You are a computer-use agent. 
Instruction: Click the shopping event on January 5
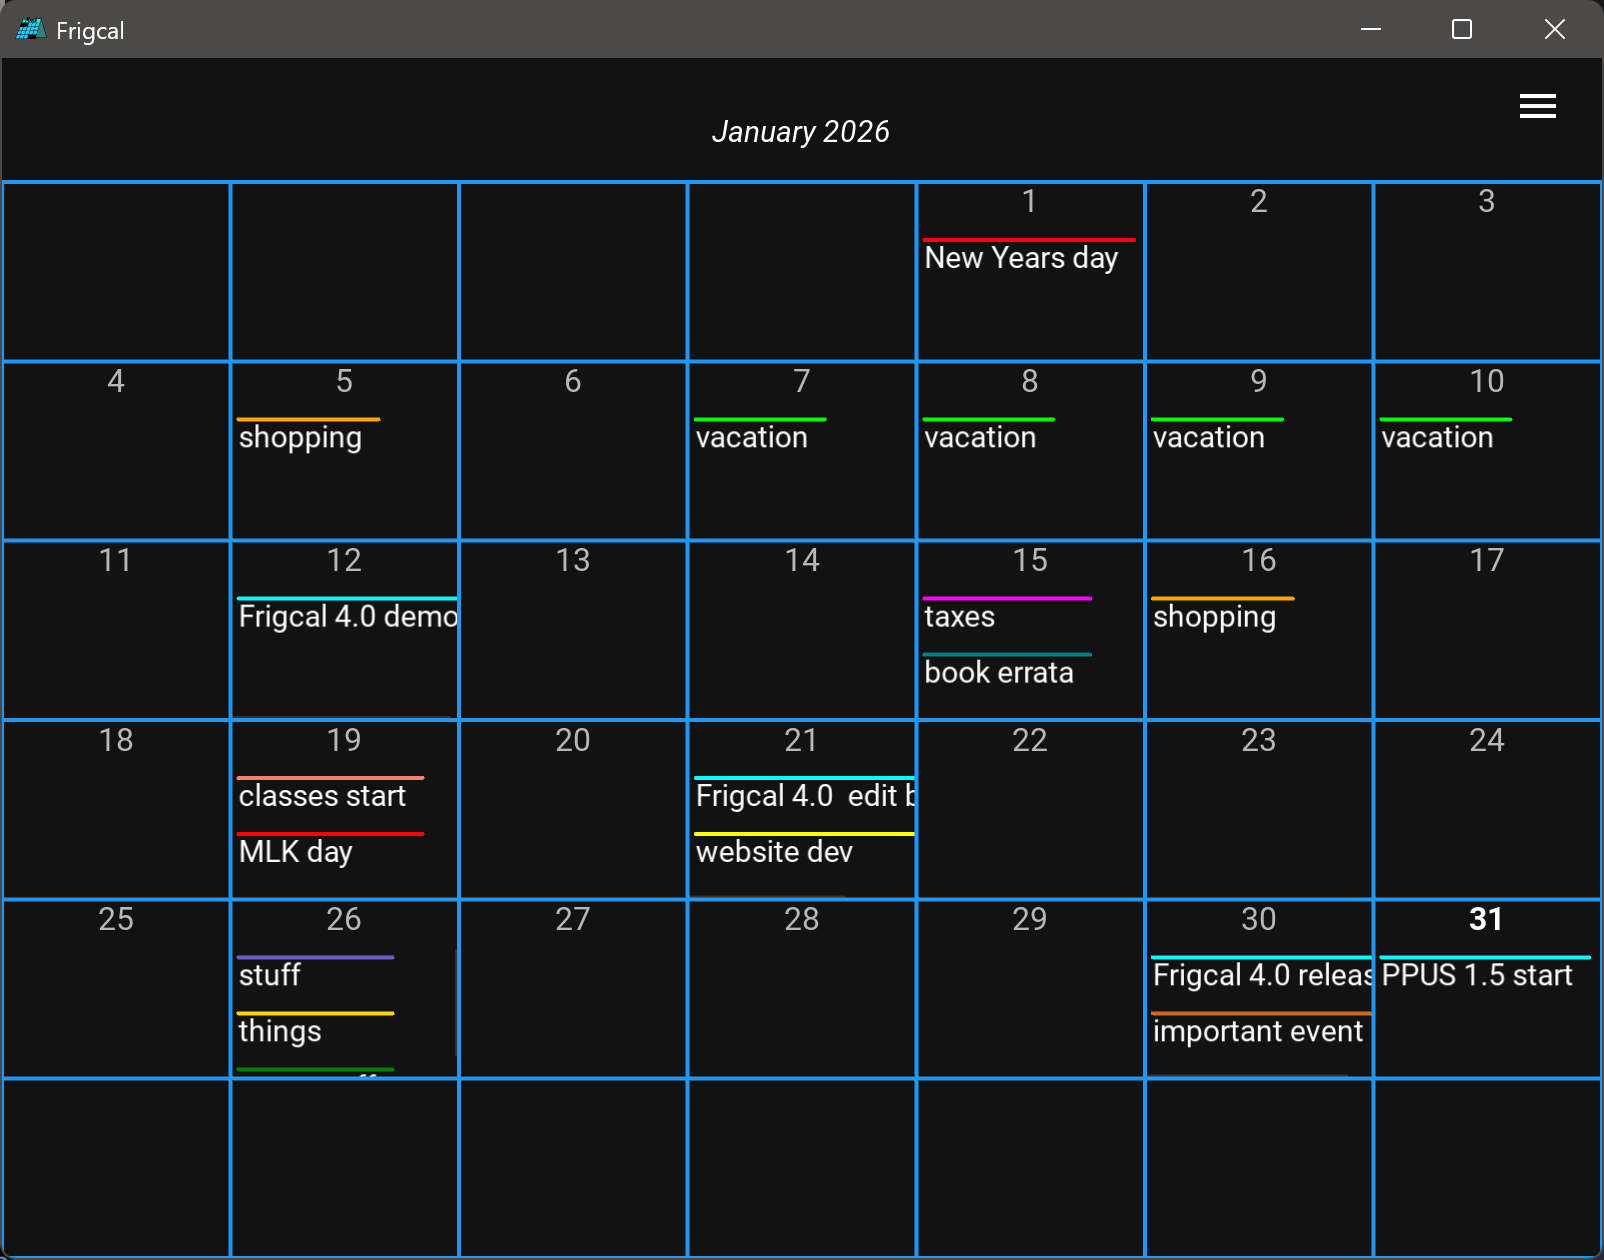click(x=300, y=438)
